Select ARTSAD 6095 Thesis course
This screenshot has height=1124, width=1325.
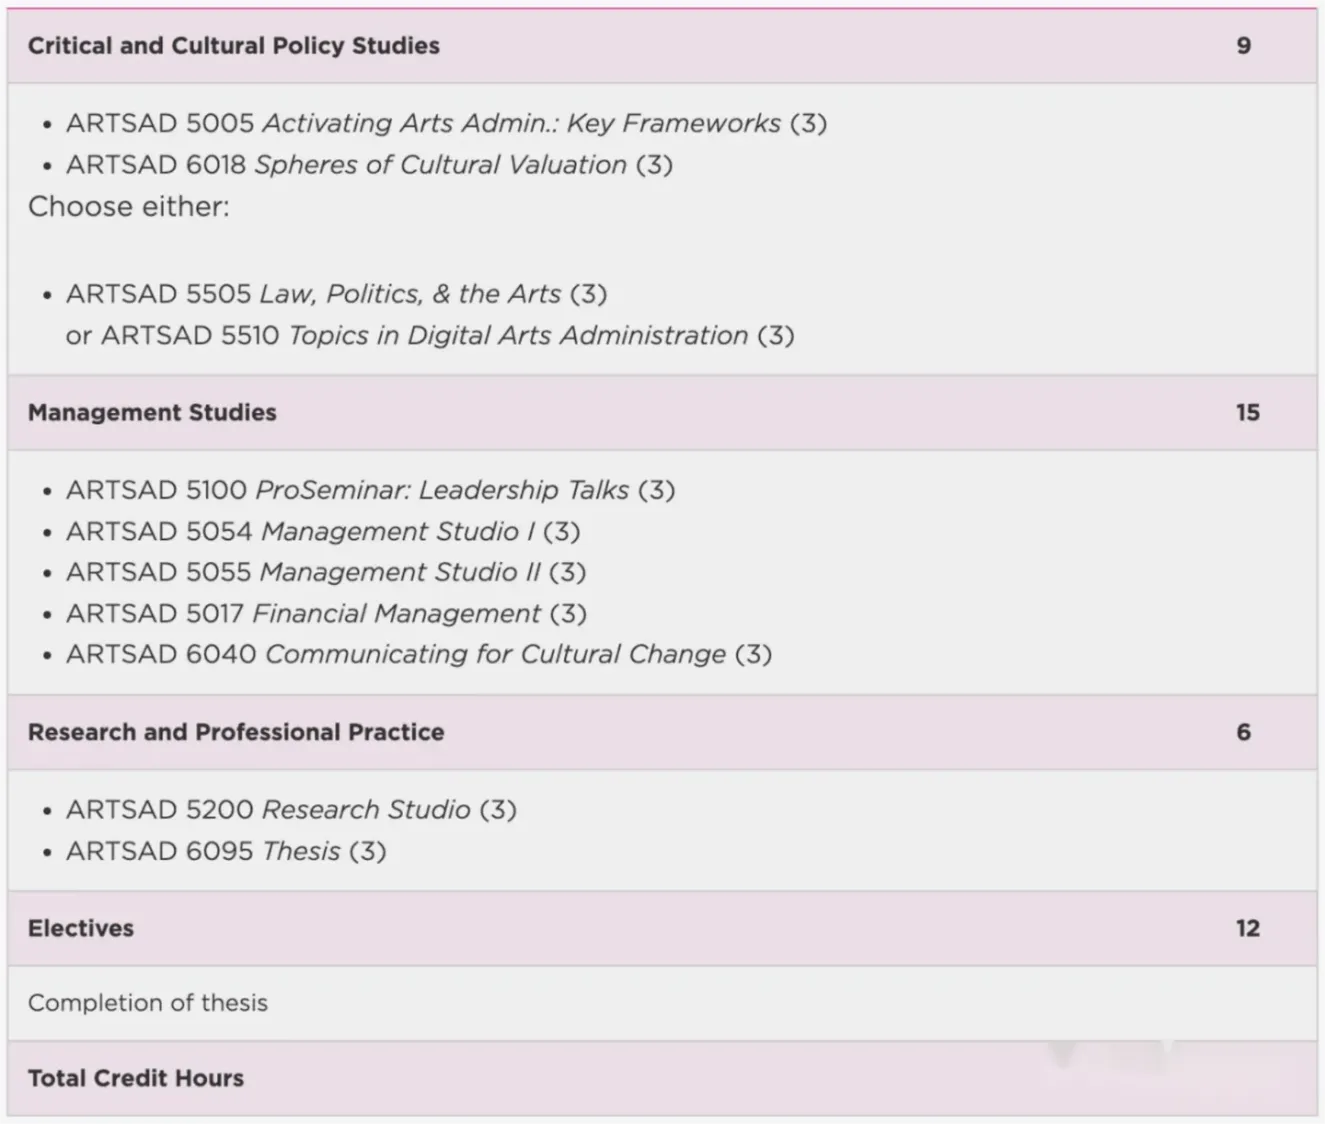[x=225, y=851]
